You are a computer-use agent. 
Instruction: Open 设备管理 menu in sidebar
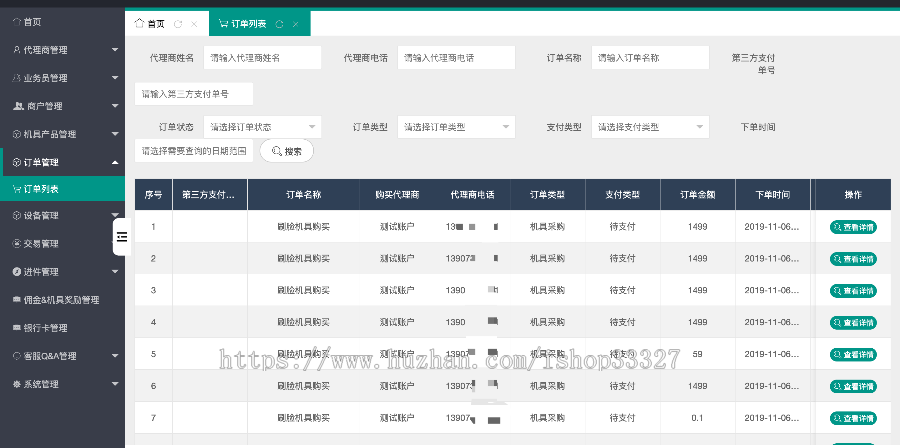point(63,216)
